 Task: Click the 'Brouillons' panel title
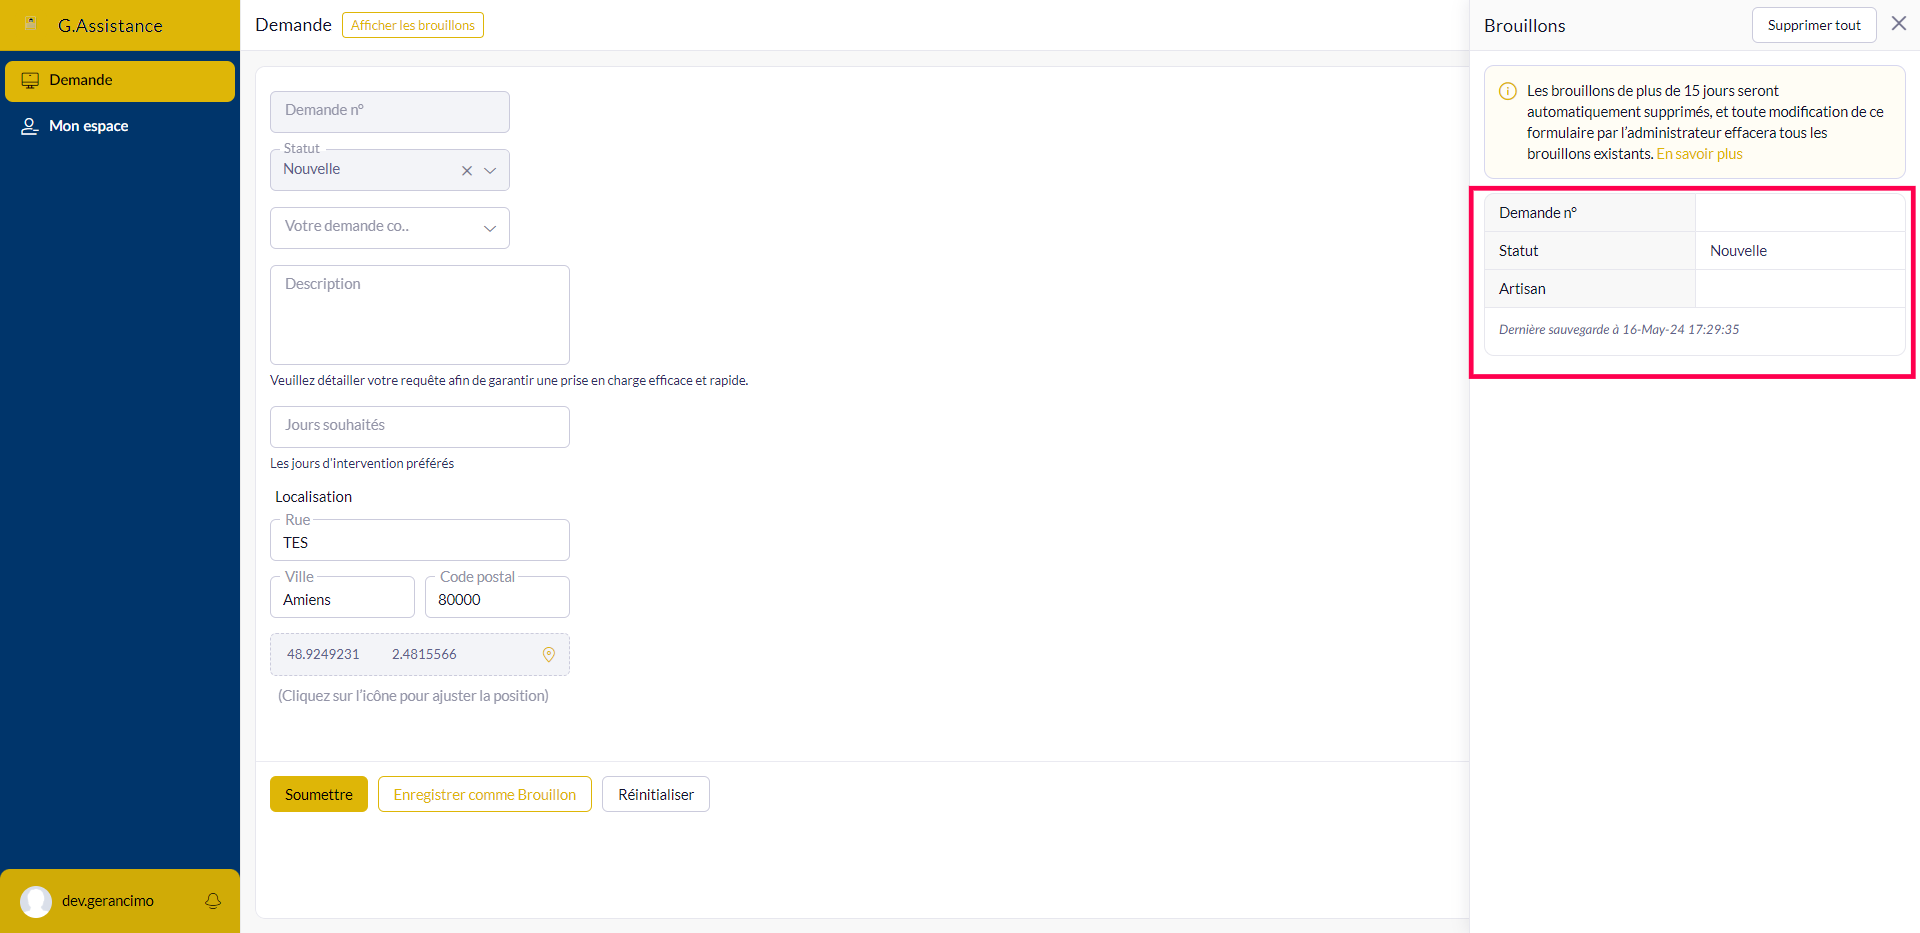point(1525,26)
